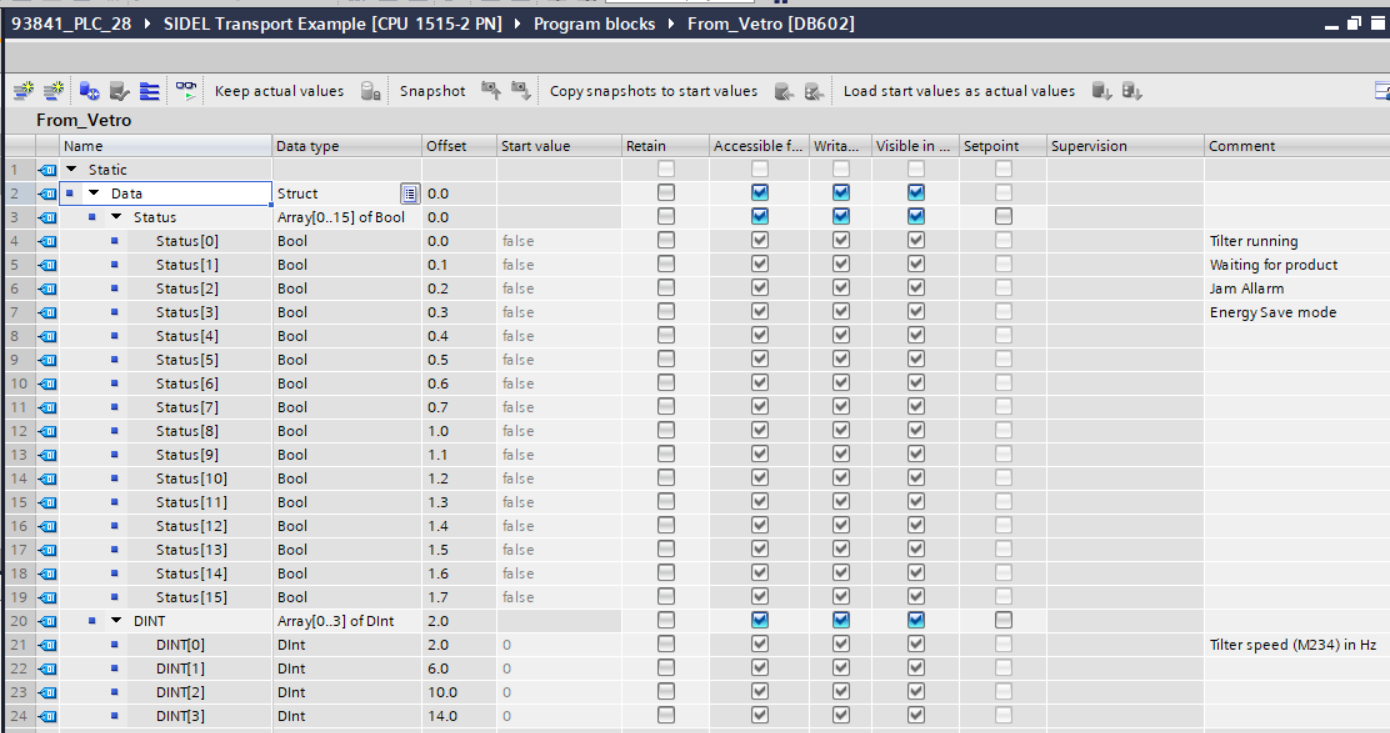Click the toolbar icon just left of the blue lines icon
The image size is (1390, 733).
point(120,91)
